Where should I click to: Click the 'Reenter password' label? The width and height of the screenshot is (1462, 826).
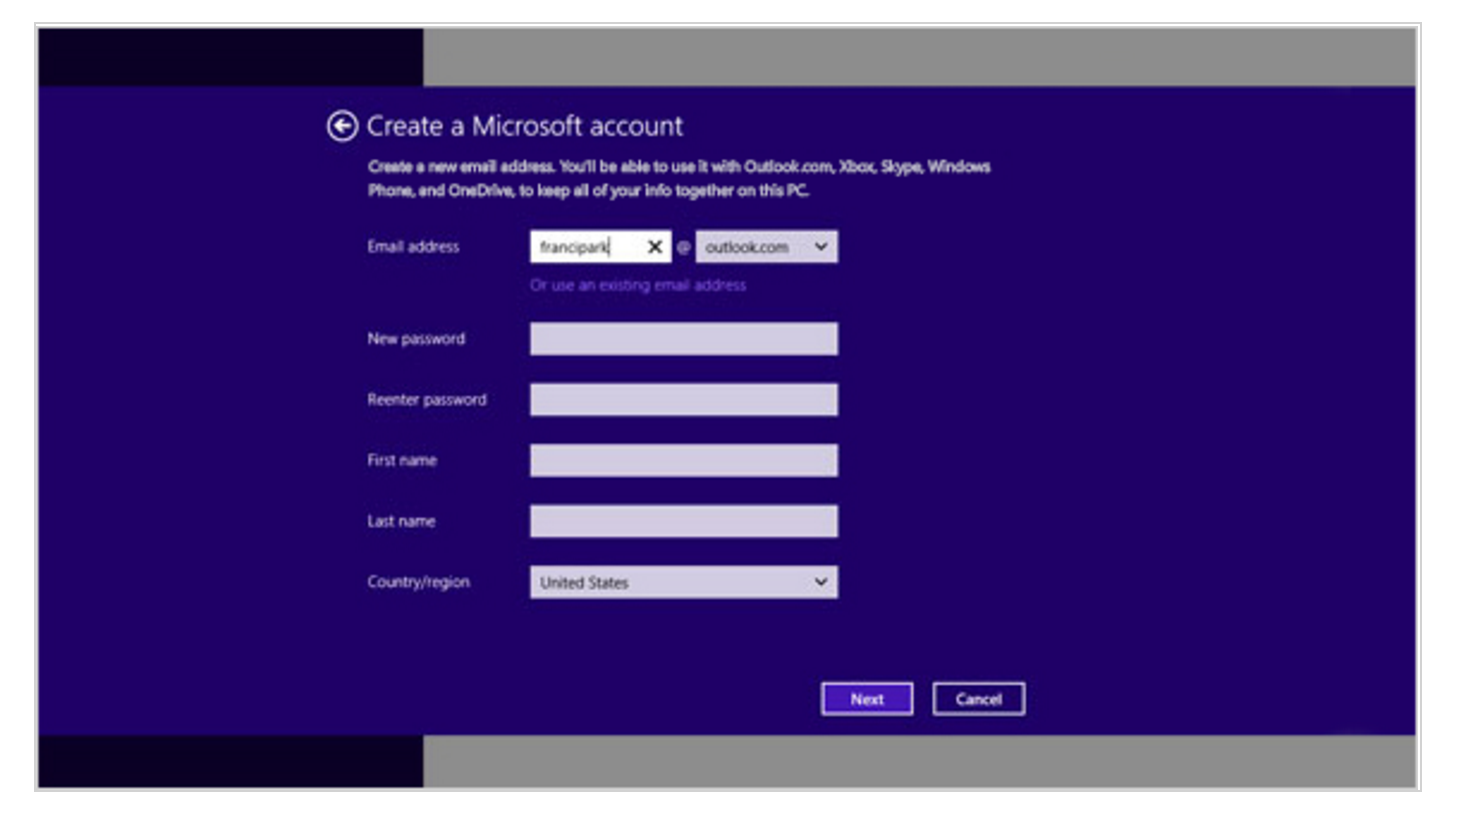(x=427, y=400)
